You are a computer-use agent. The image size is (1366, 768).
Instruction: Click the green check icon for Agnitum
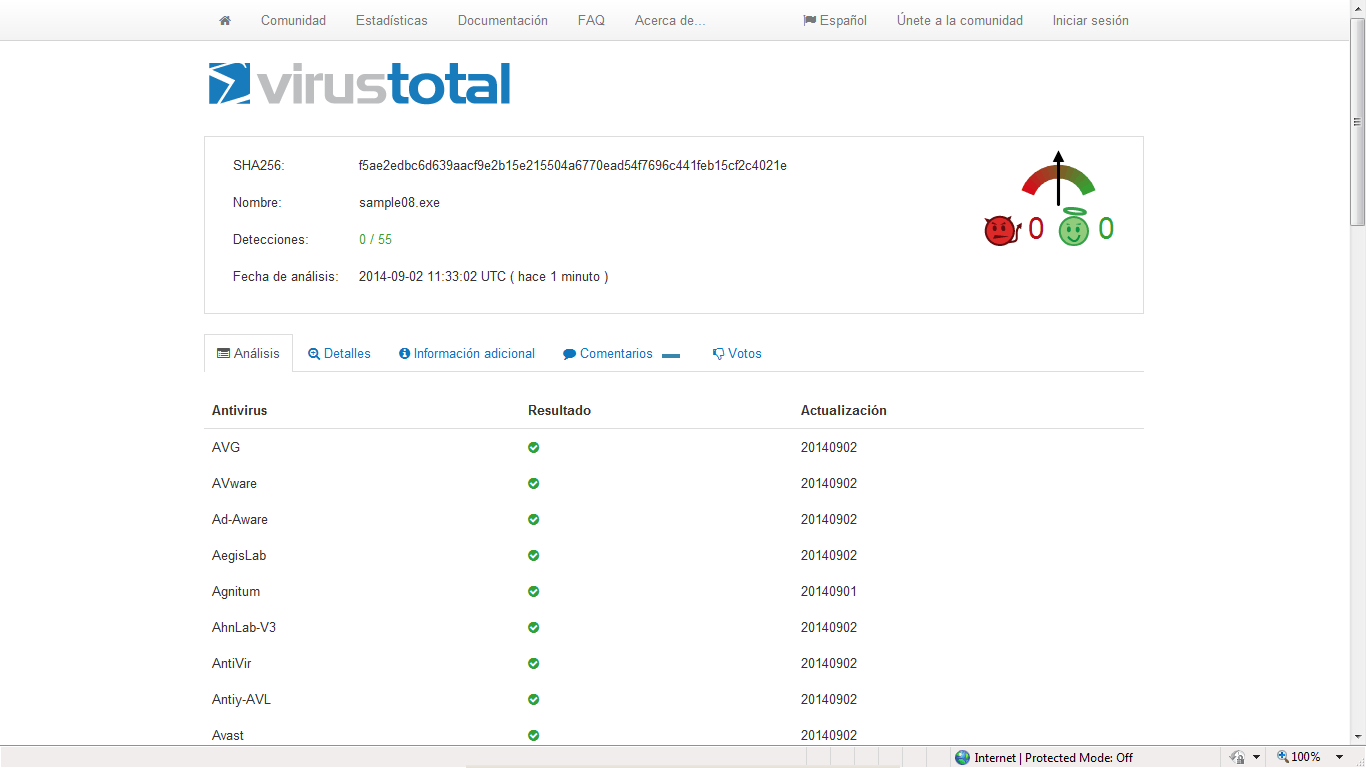[534, 591]
